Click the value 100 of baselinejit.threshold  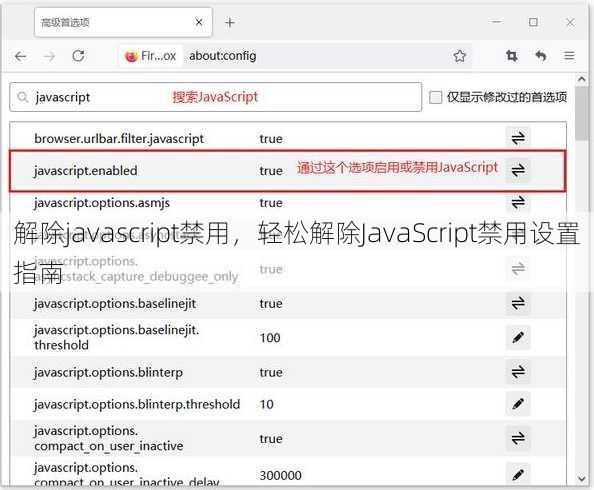click(x=270, y=338)
